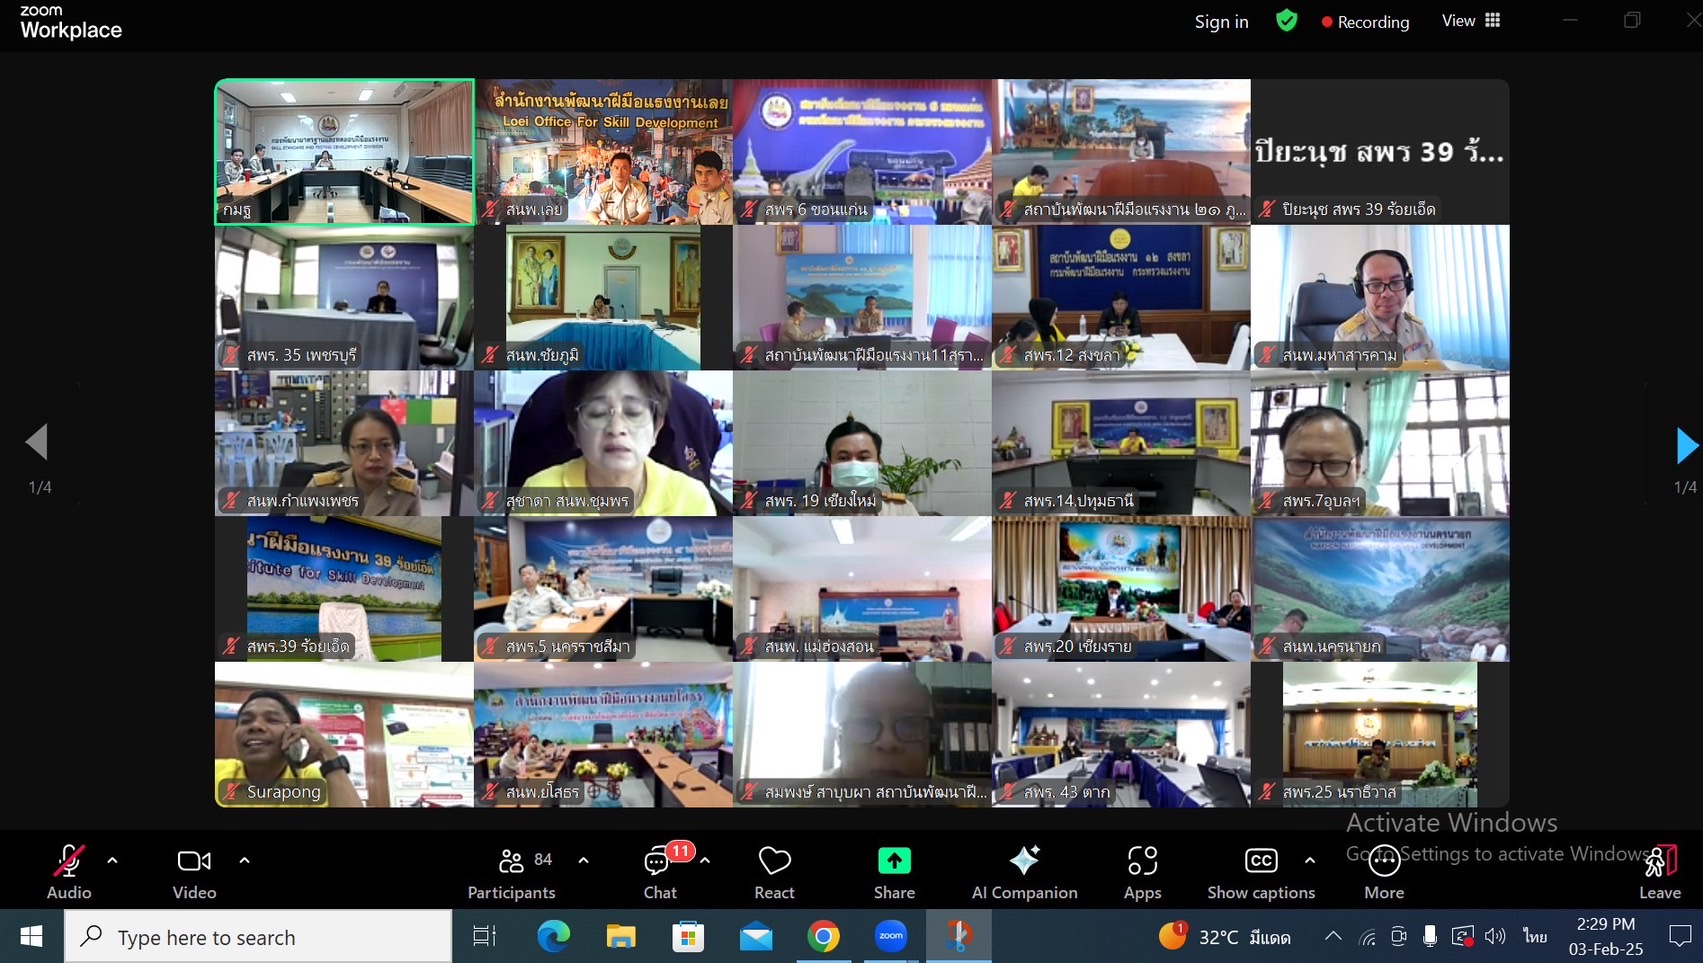Select the สพร. 35 เพชรบุรี video tile
This screenshot has height=963, width=1703.
click(344, 297)
